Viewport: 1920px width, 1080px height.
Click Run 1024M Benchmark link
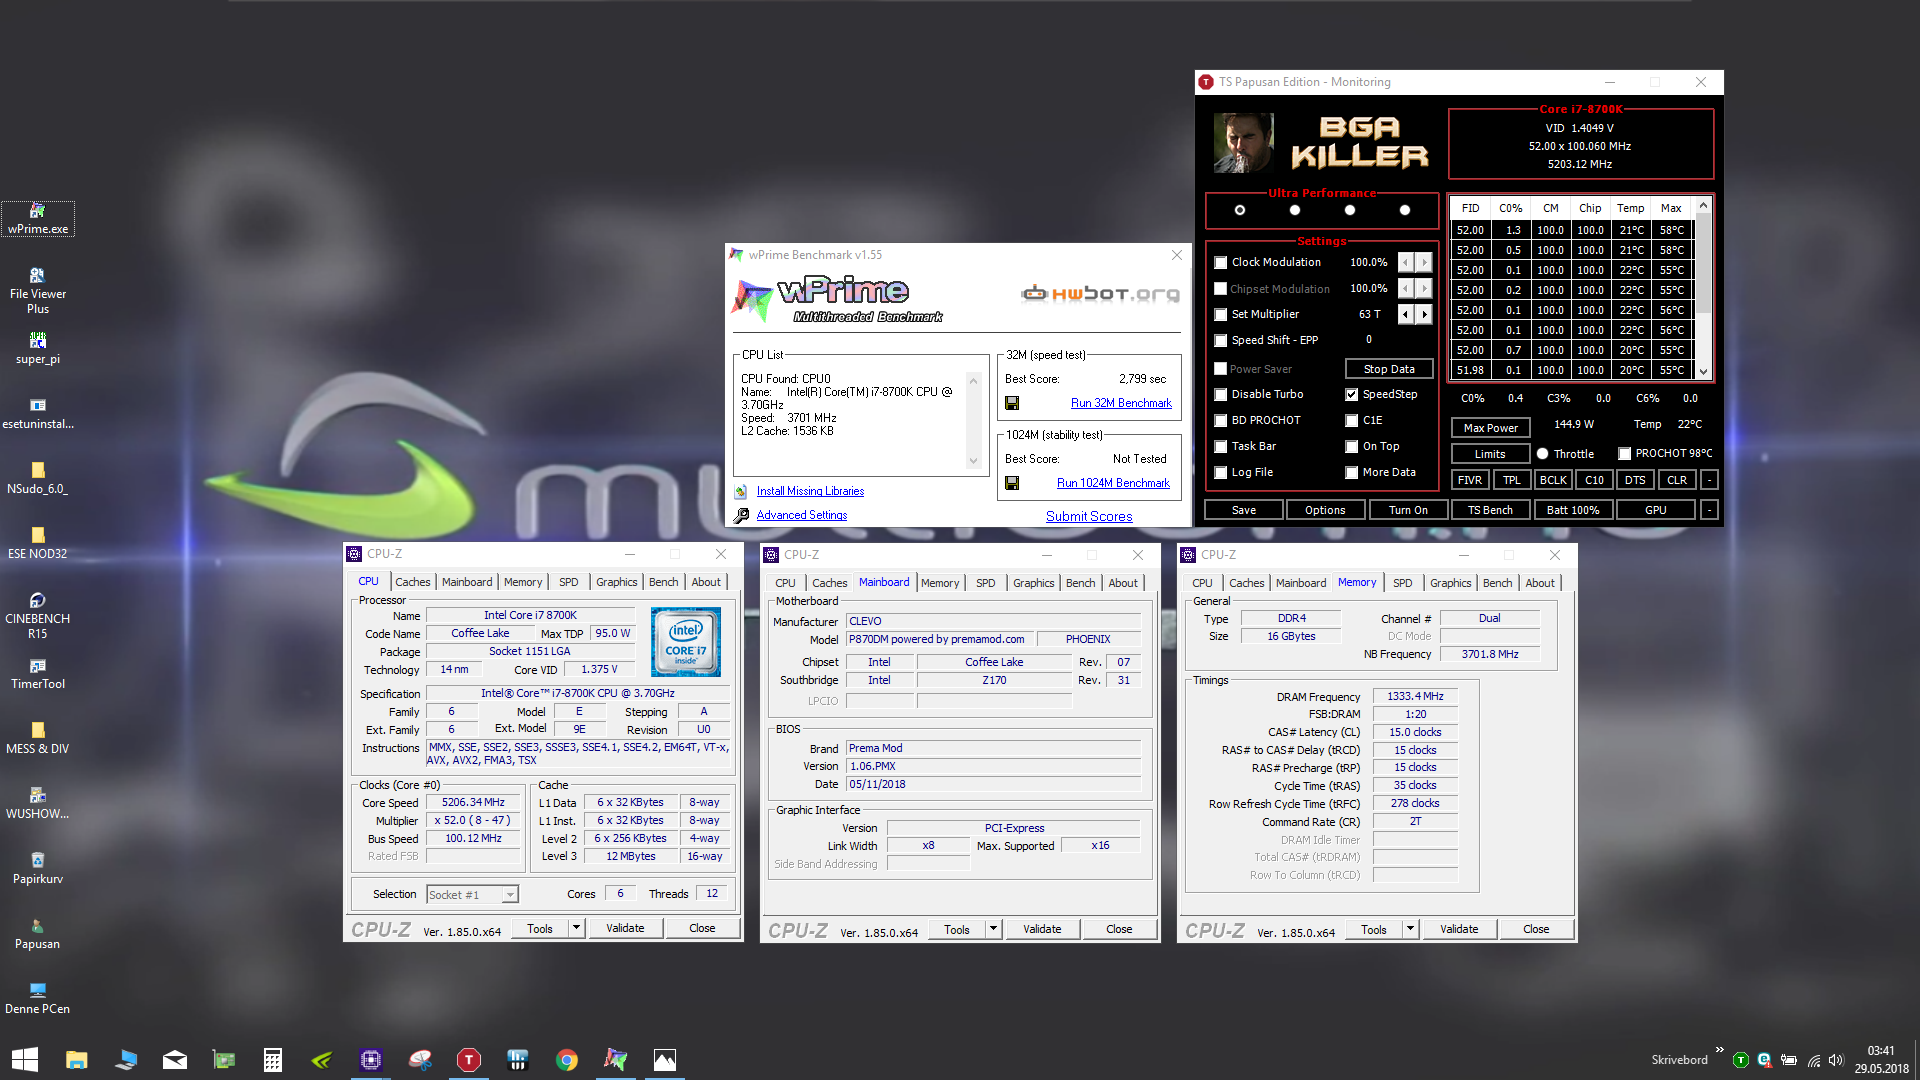tap(1113, 483)
